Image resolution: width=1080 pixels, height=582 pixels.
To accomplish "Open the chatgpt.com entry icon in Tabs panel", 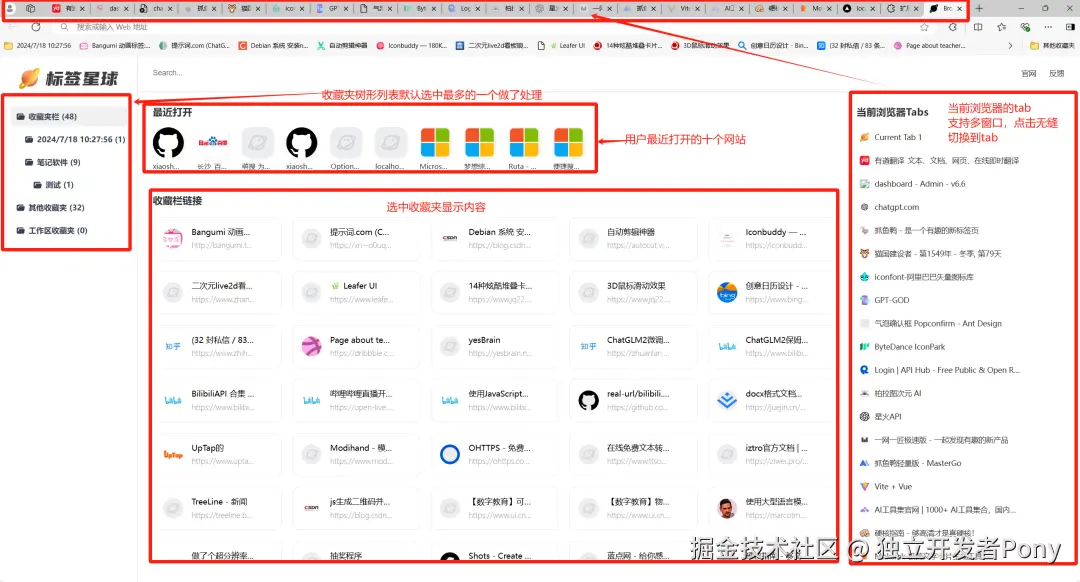I will tap(865, 207).
